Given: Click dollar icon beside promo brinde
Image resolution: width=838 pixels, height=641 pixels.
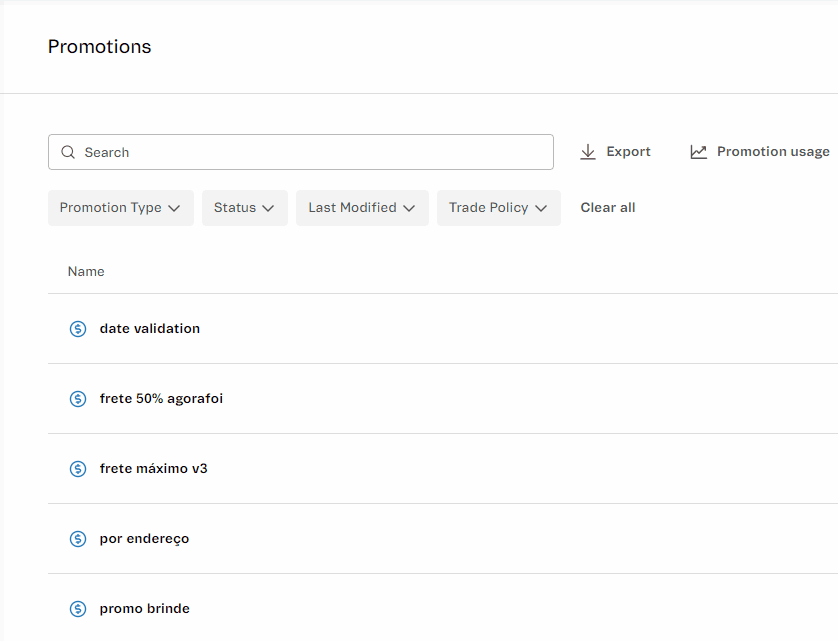Looking at the screenshot, I should 78,609.
